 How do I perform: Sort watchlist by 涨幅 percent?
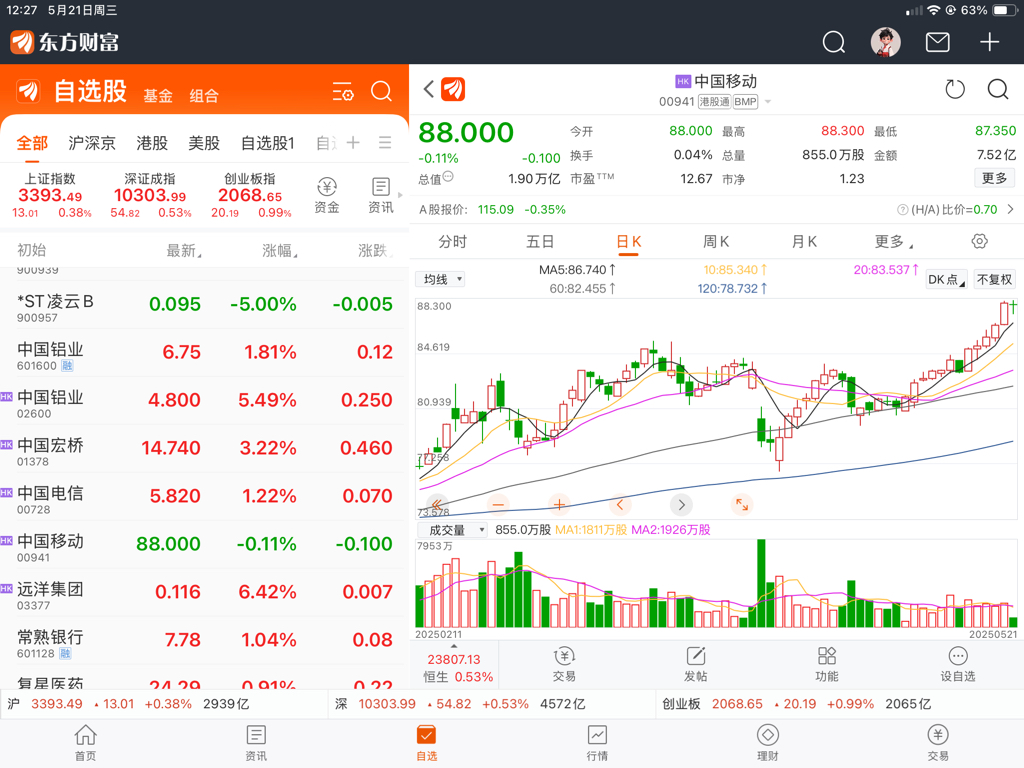(x=280, y=251)
